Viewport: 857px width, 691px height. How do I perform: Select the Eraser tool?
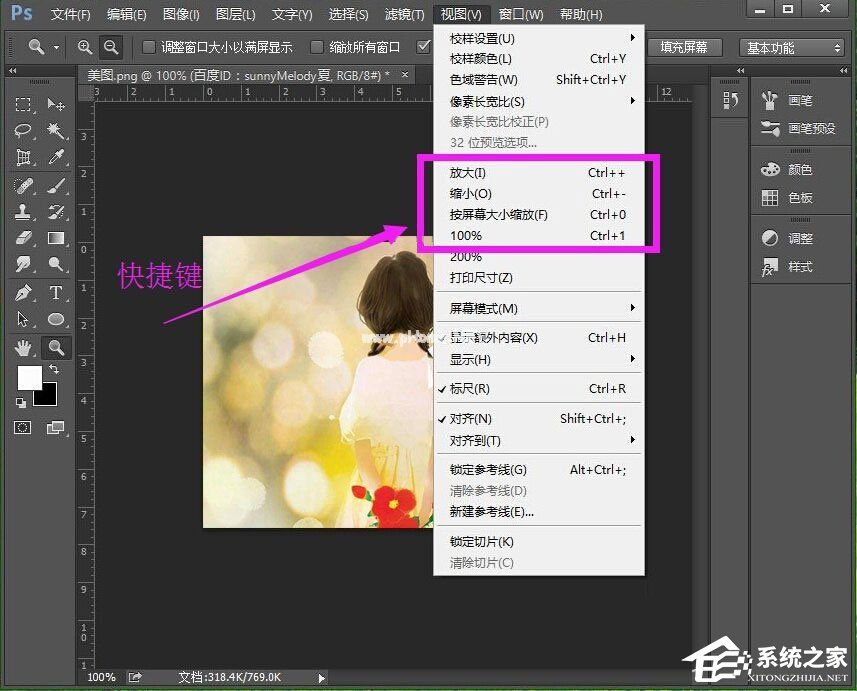23,239
